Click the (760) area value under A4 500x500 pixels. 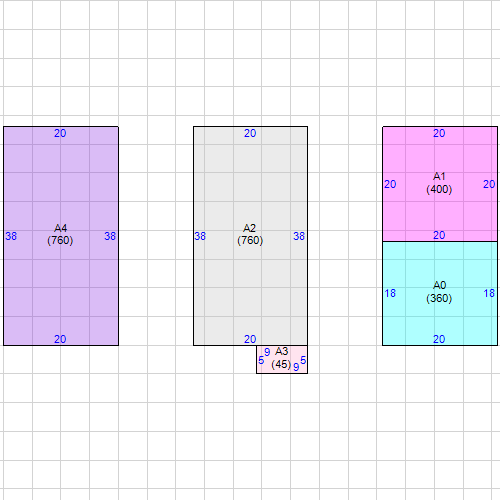pos(60,240)
